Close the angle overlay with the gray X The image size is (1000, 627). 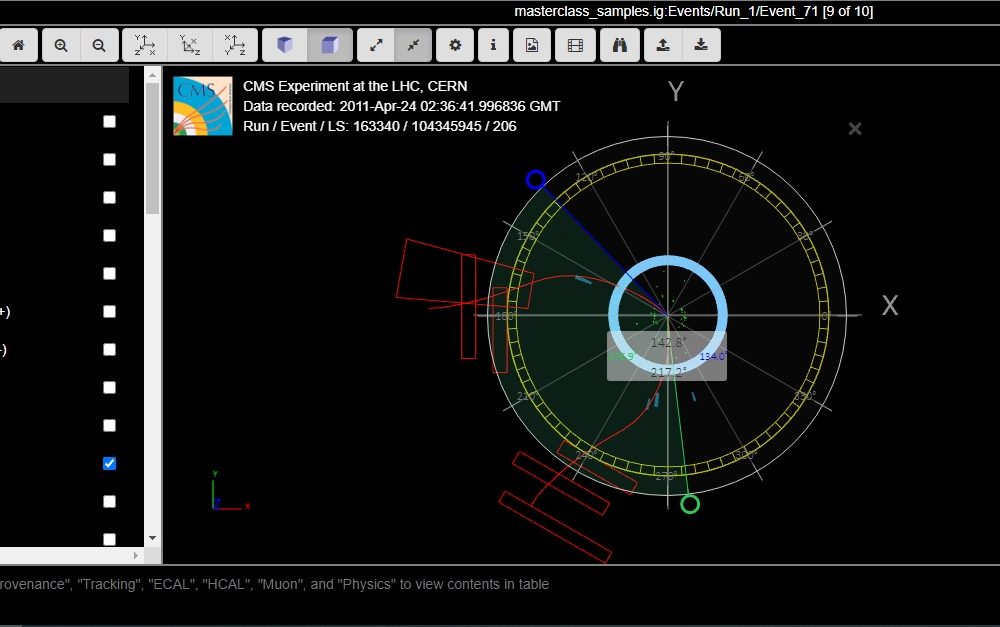point(855,129)
